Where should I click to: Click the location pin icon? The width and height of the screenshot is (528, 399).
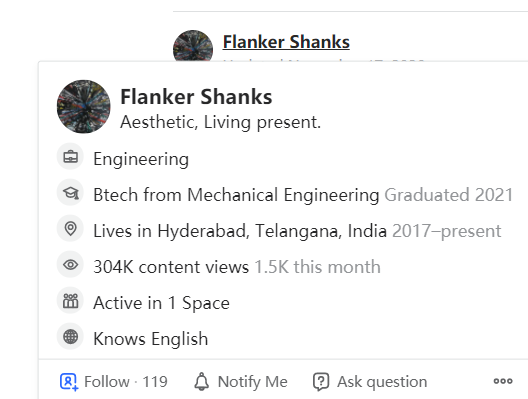point(70,229)
